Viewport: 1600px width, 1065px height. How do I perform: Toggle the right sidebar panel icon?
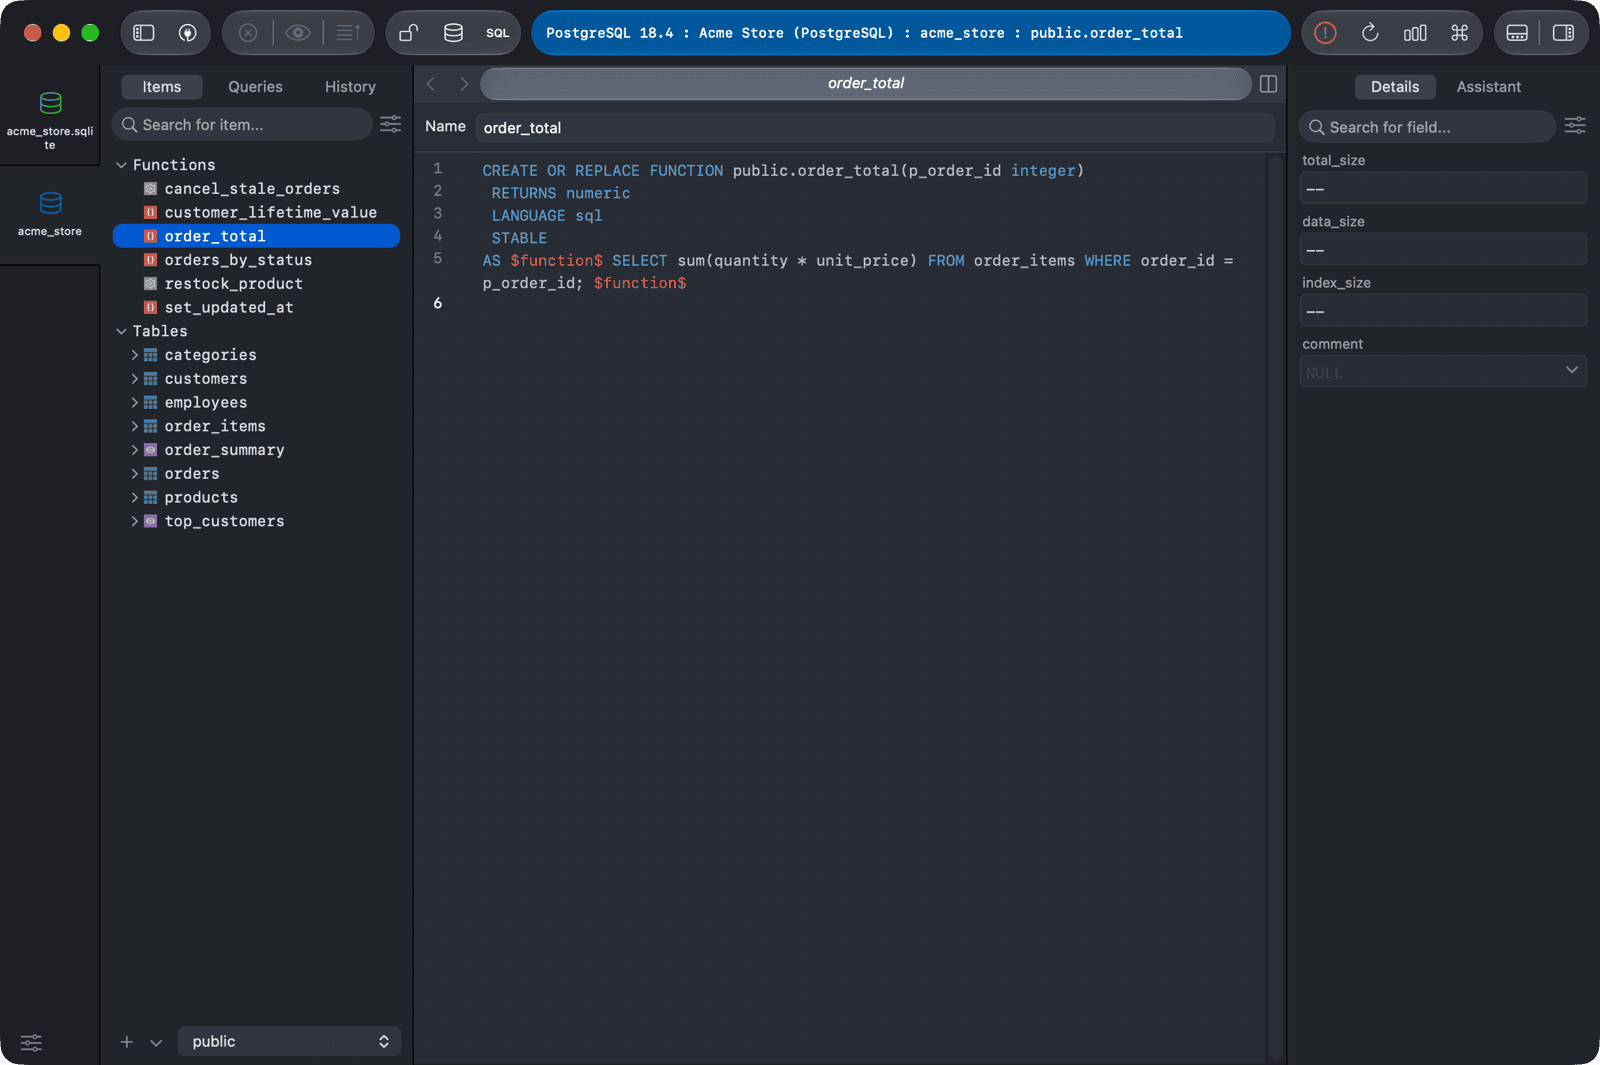click(1563, 33)
